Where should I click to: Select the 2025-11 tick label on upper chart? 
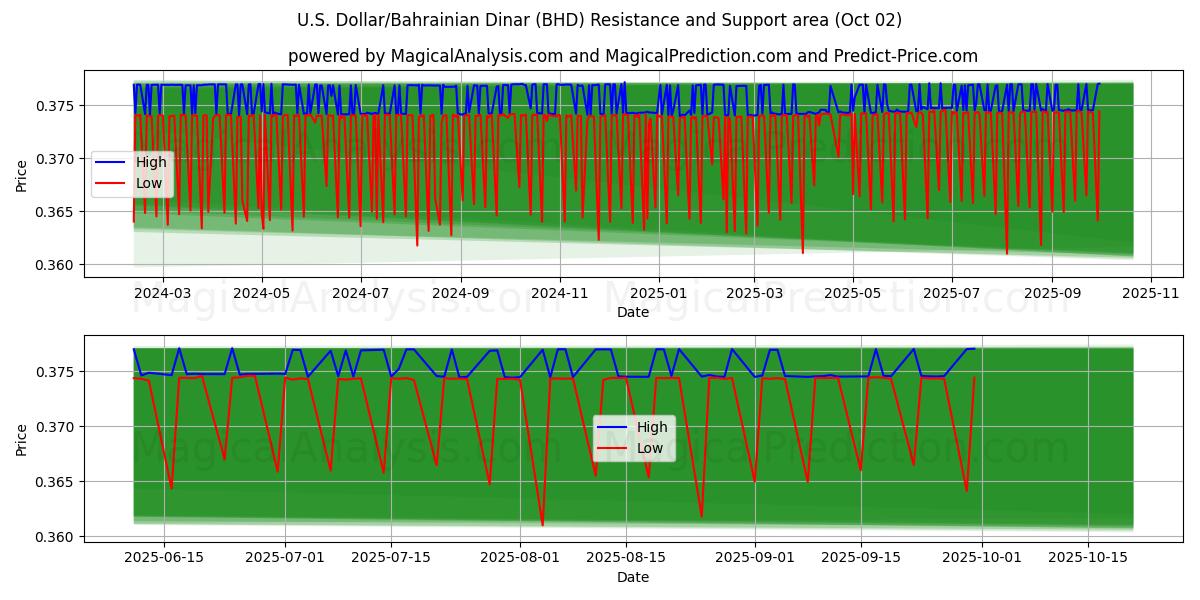point(1151,293)
